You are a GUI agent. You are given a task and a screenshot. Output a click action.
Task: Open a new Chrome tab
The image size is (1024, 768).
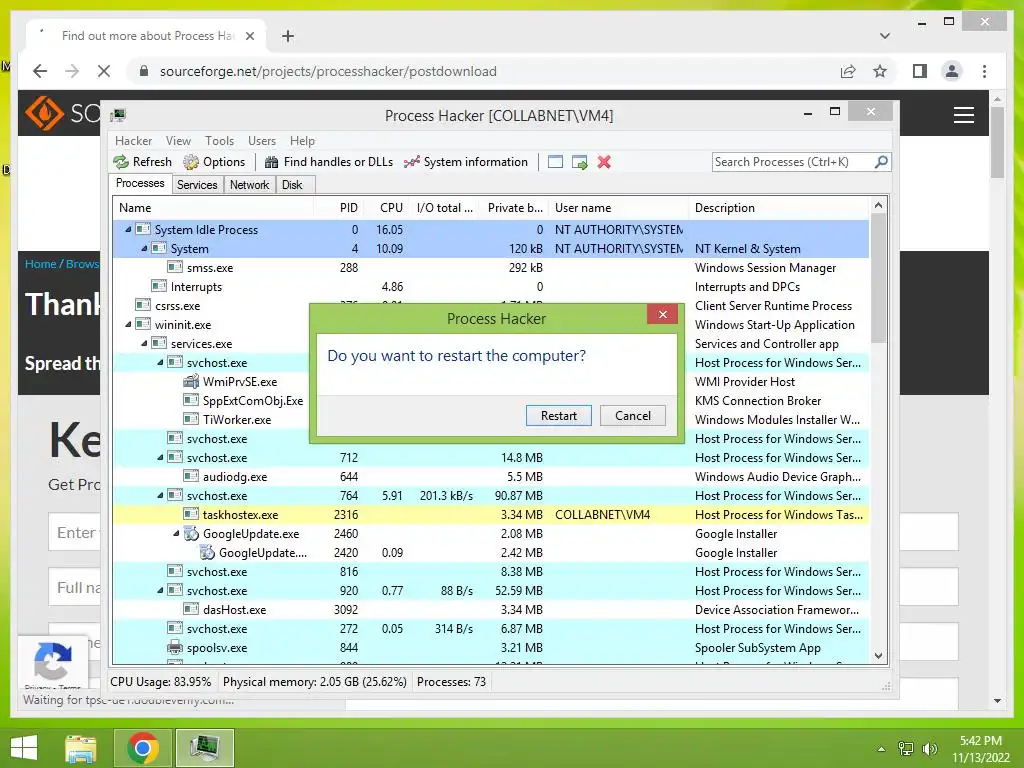[x=287, y=36]
